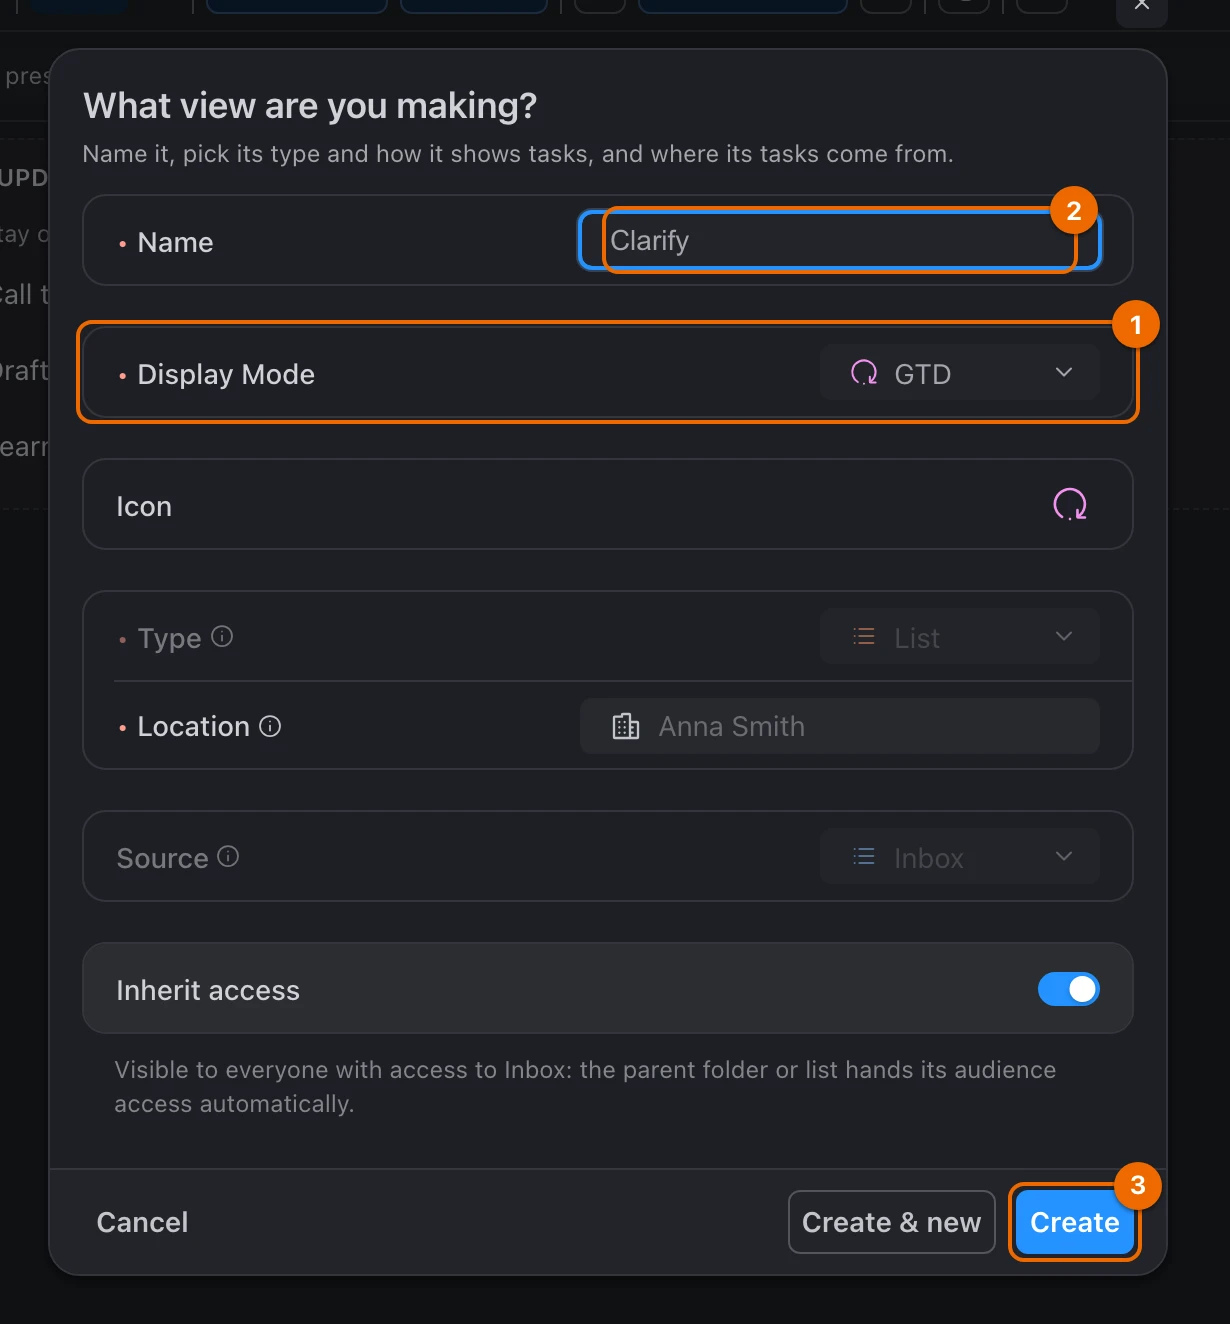Viewport: 1230px width, 1324px height.
Task: Click the Name input field containing Clarify
Action: coord(840,241)
